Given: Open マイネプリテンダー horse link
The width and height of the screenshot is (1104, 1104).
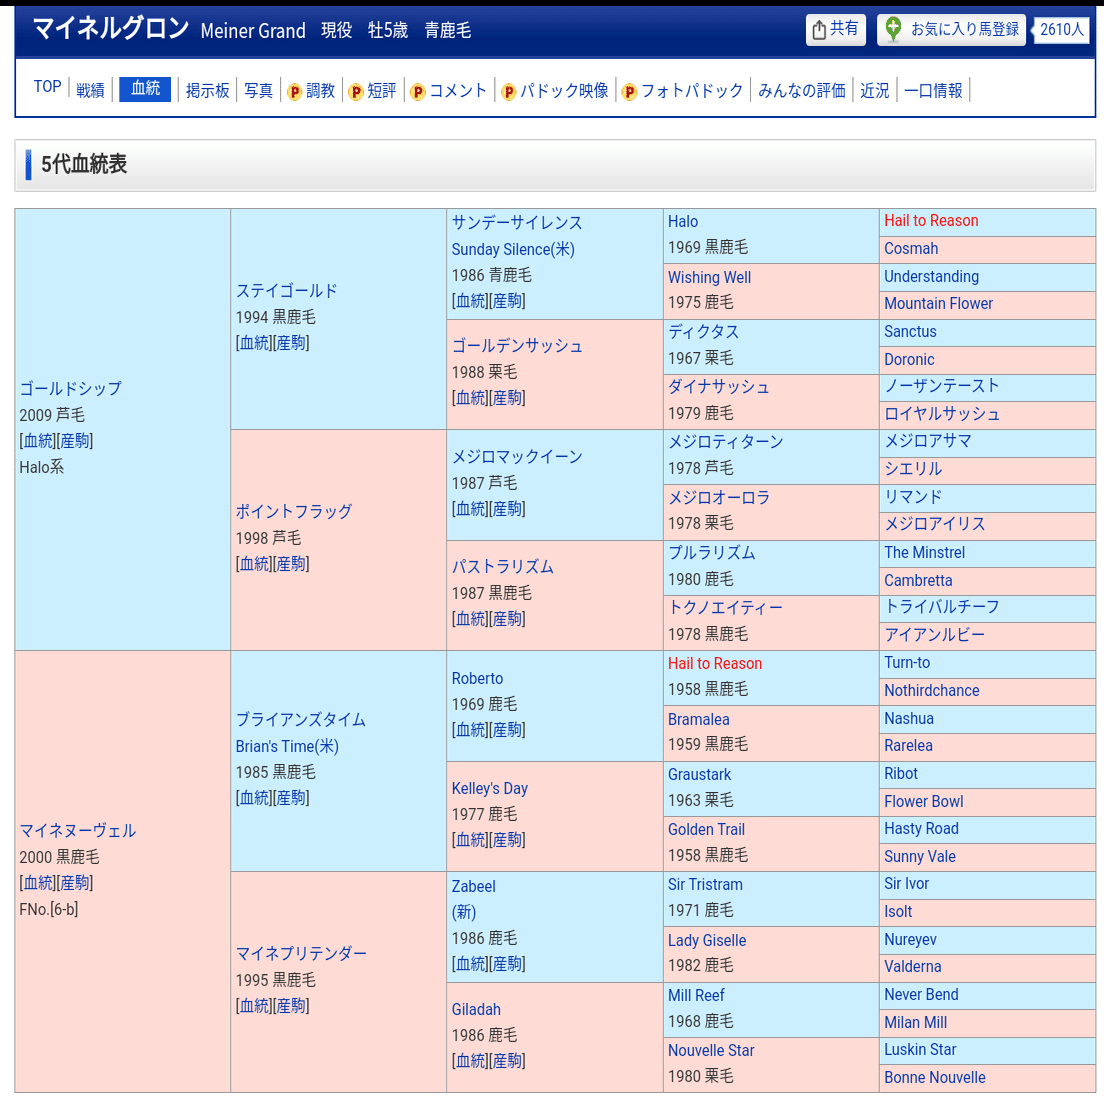Looking at the screenshot, I should click(x=301, y=953).
